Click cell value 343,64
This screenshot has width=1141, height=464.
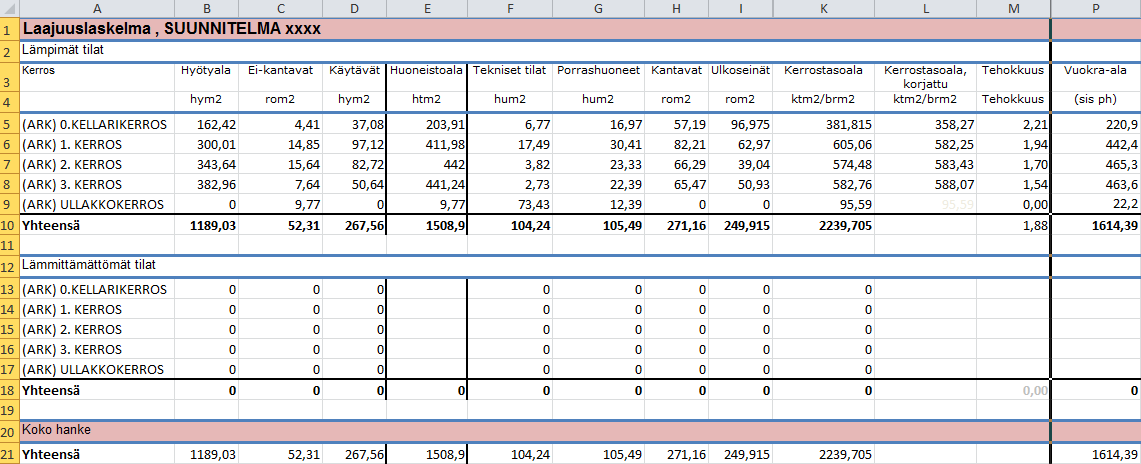[207, 164]
